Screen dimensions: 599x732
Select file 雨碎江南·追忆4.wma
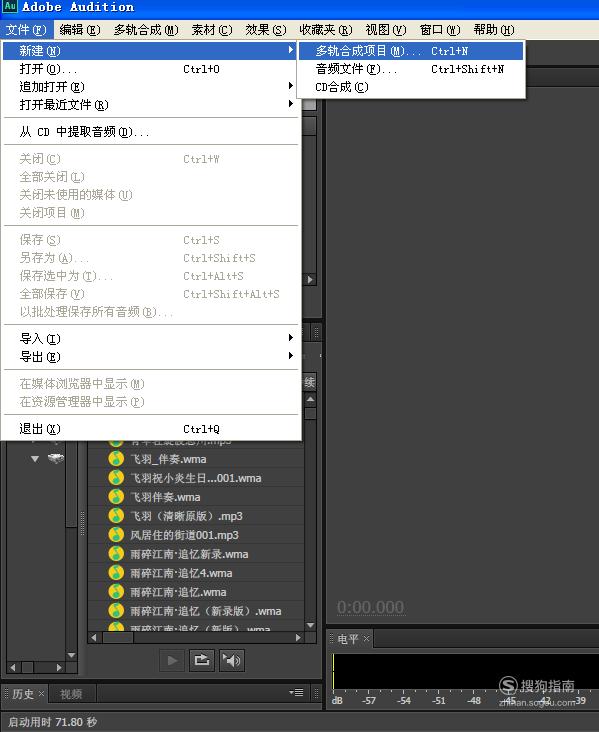coord(196,573)
